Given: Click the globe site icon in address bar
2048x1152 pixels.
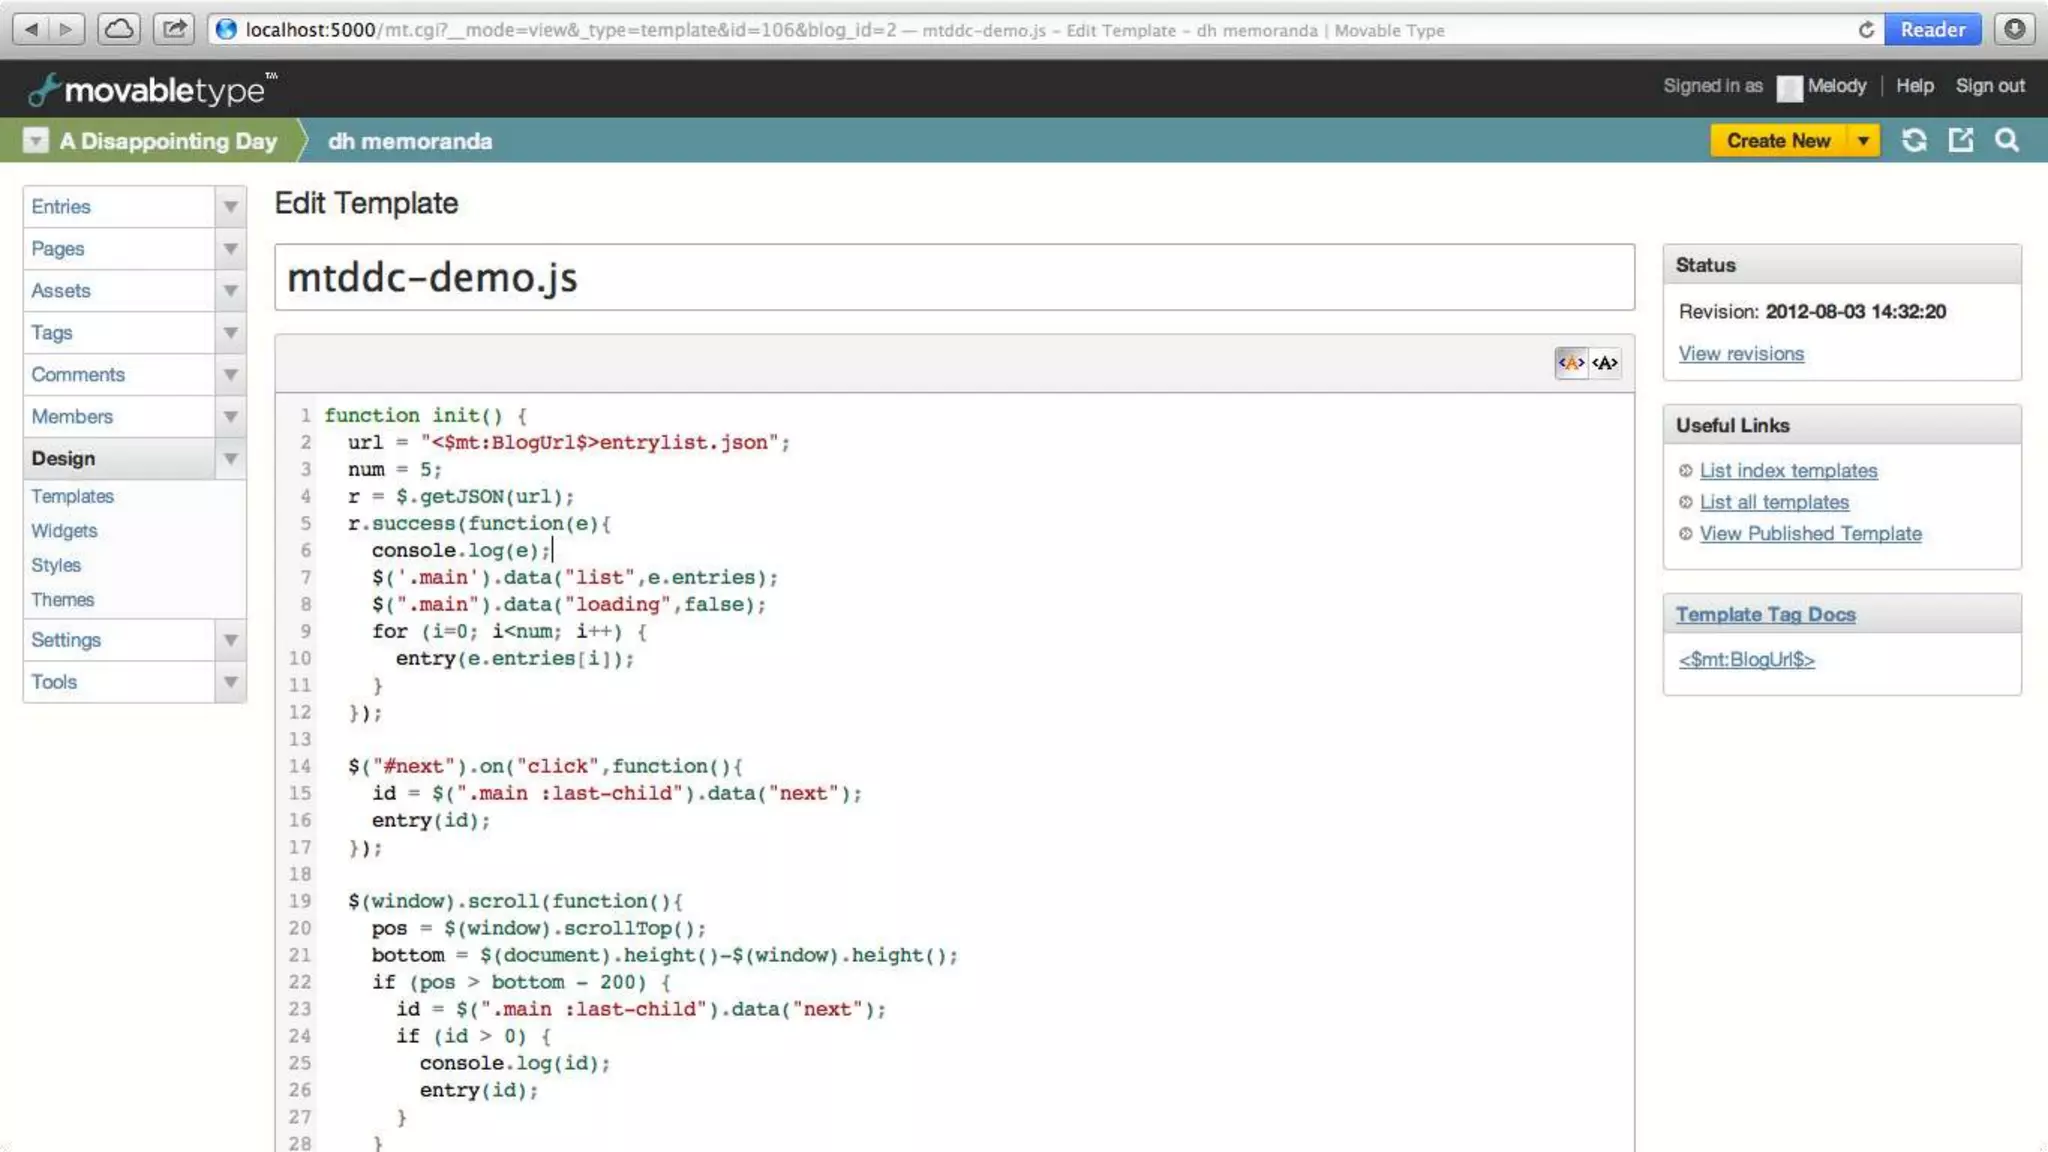Looking at the screenshot, I should [227, 30].
